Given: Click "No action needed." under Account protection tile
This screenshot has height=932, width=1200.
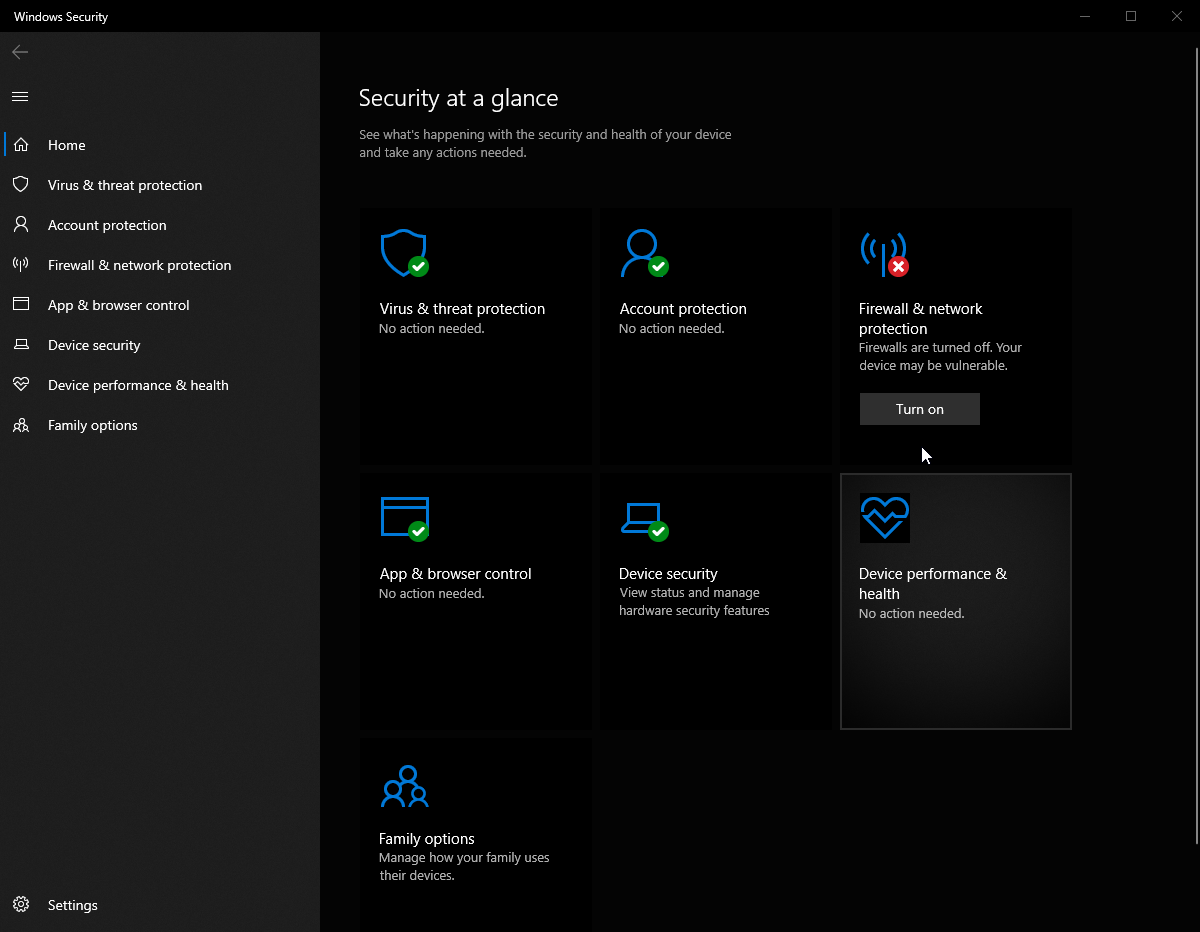Looking at the screenshot, I should 672,329.
